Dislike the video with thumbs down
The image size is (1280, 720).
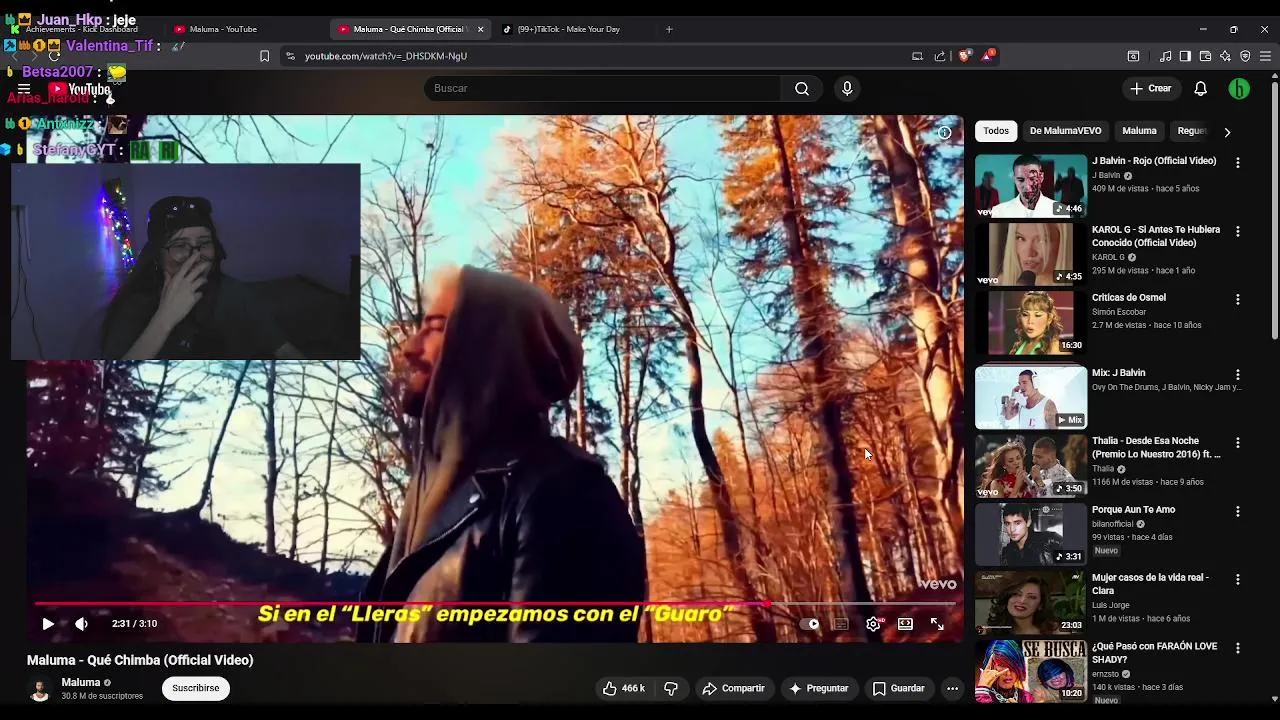[671, 688]
